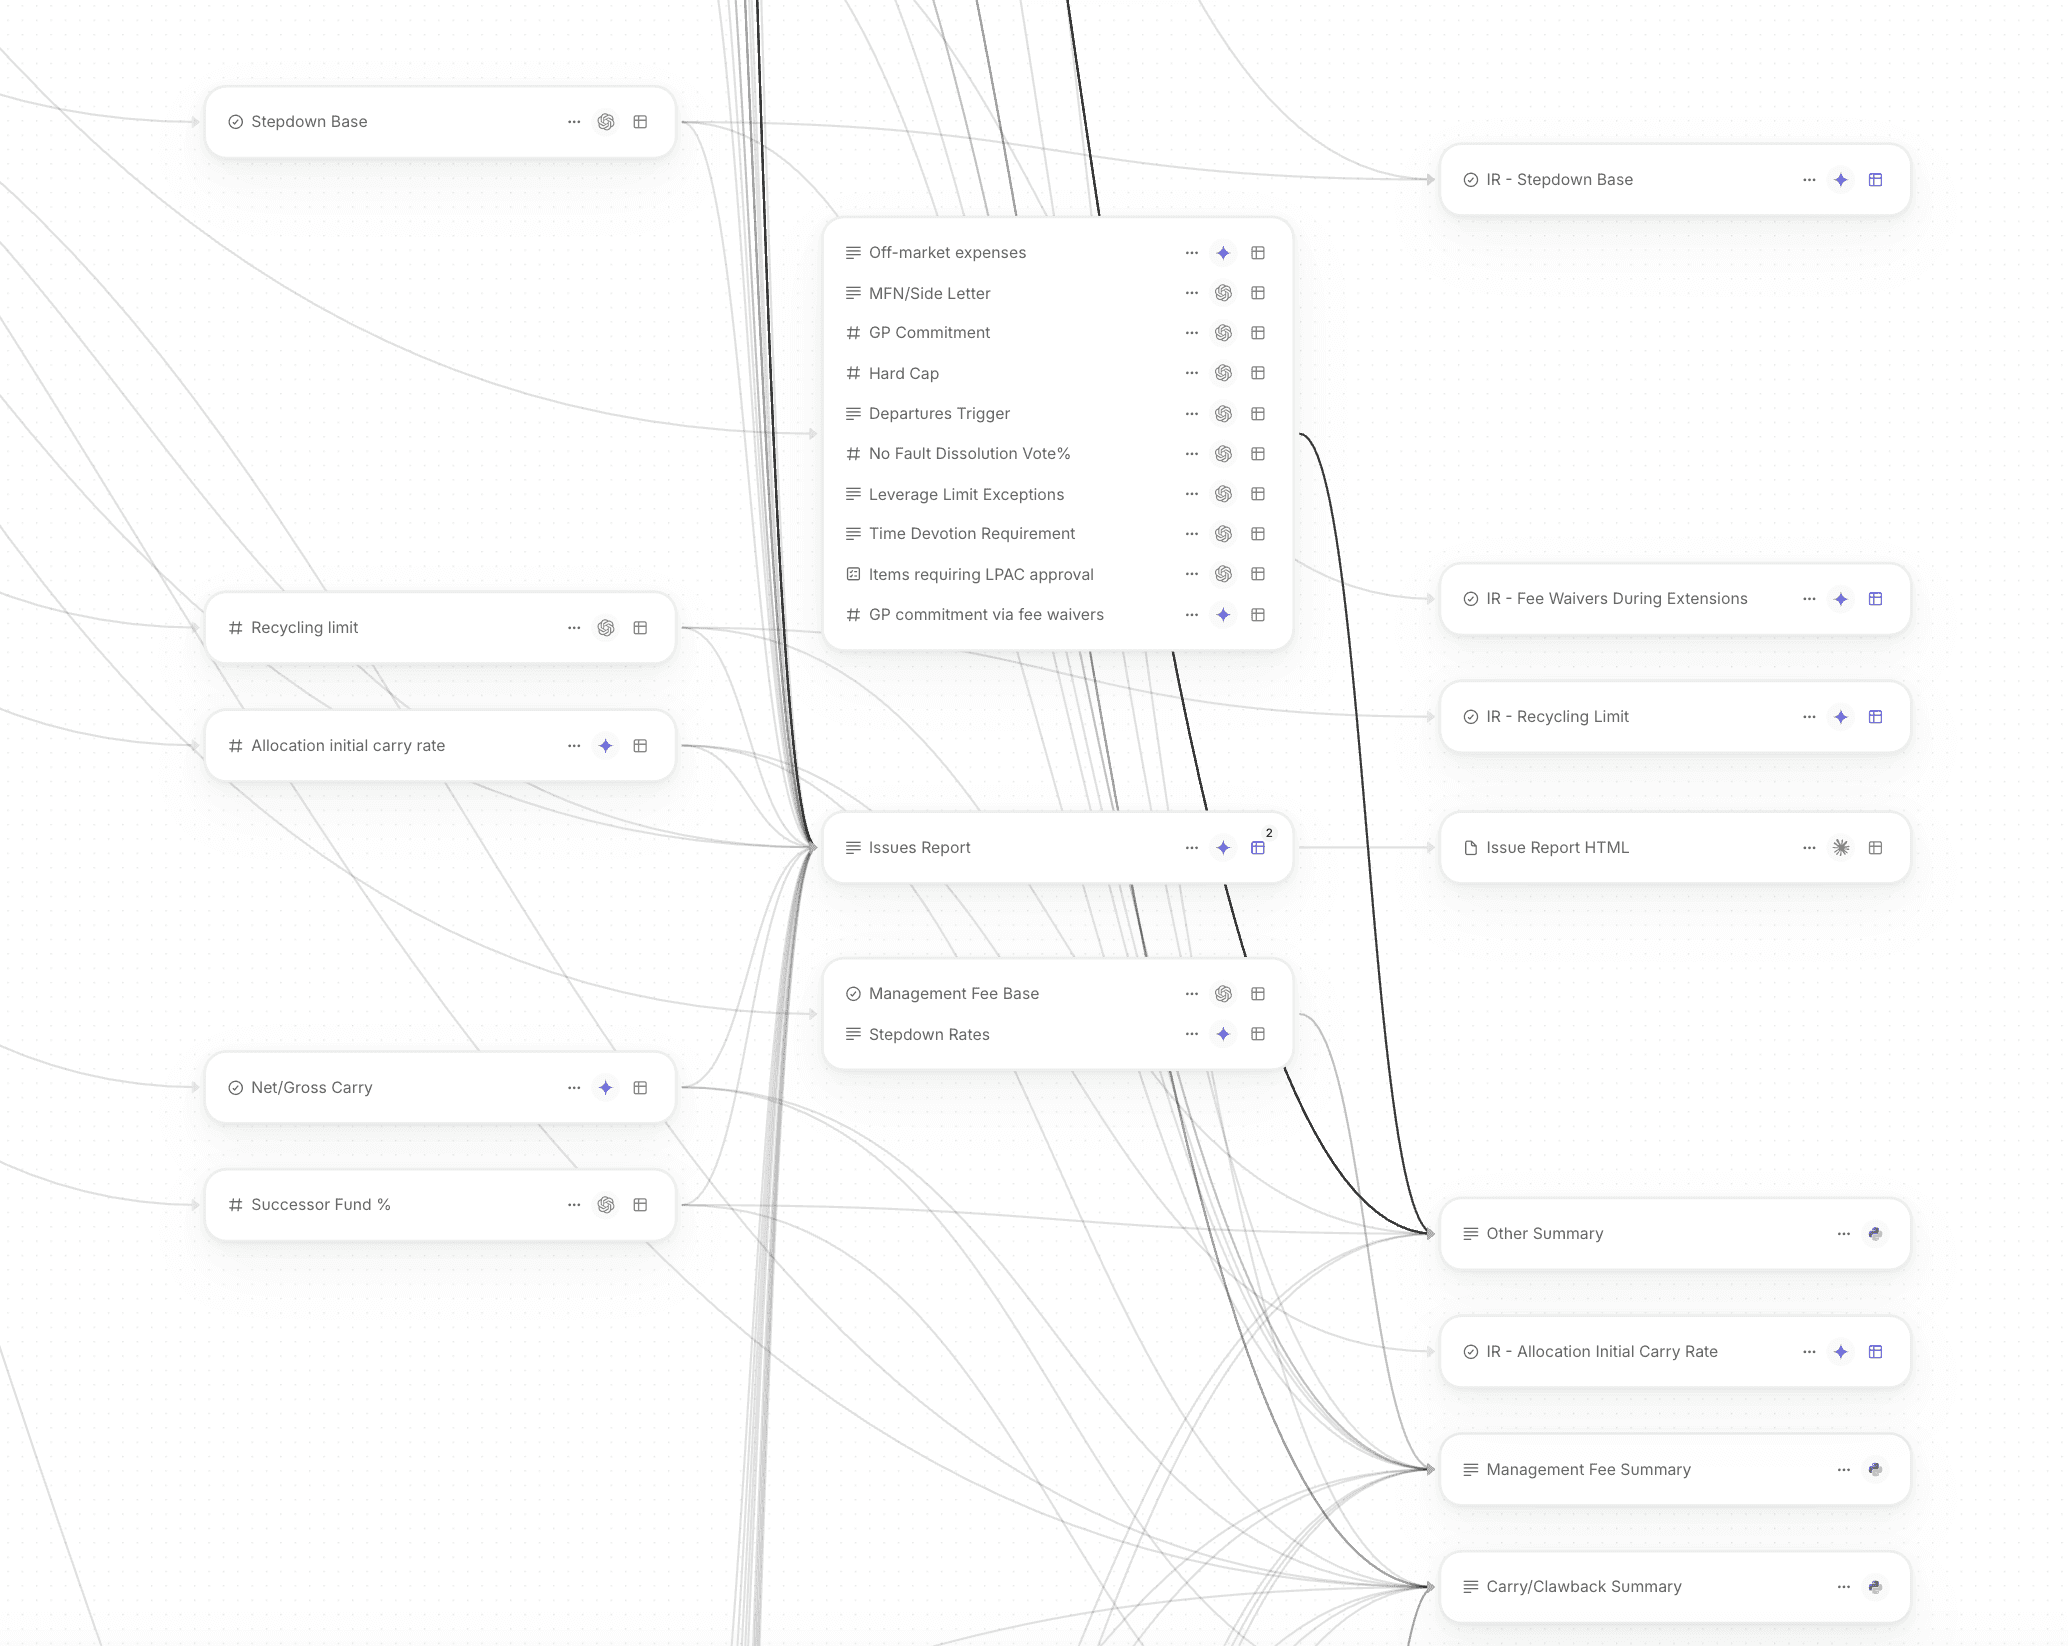Click the table grid icon on Allocation initial carry rate
The image size is (2068, 1646).
(640, 745)
